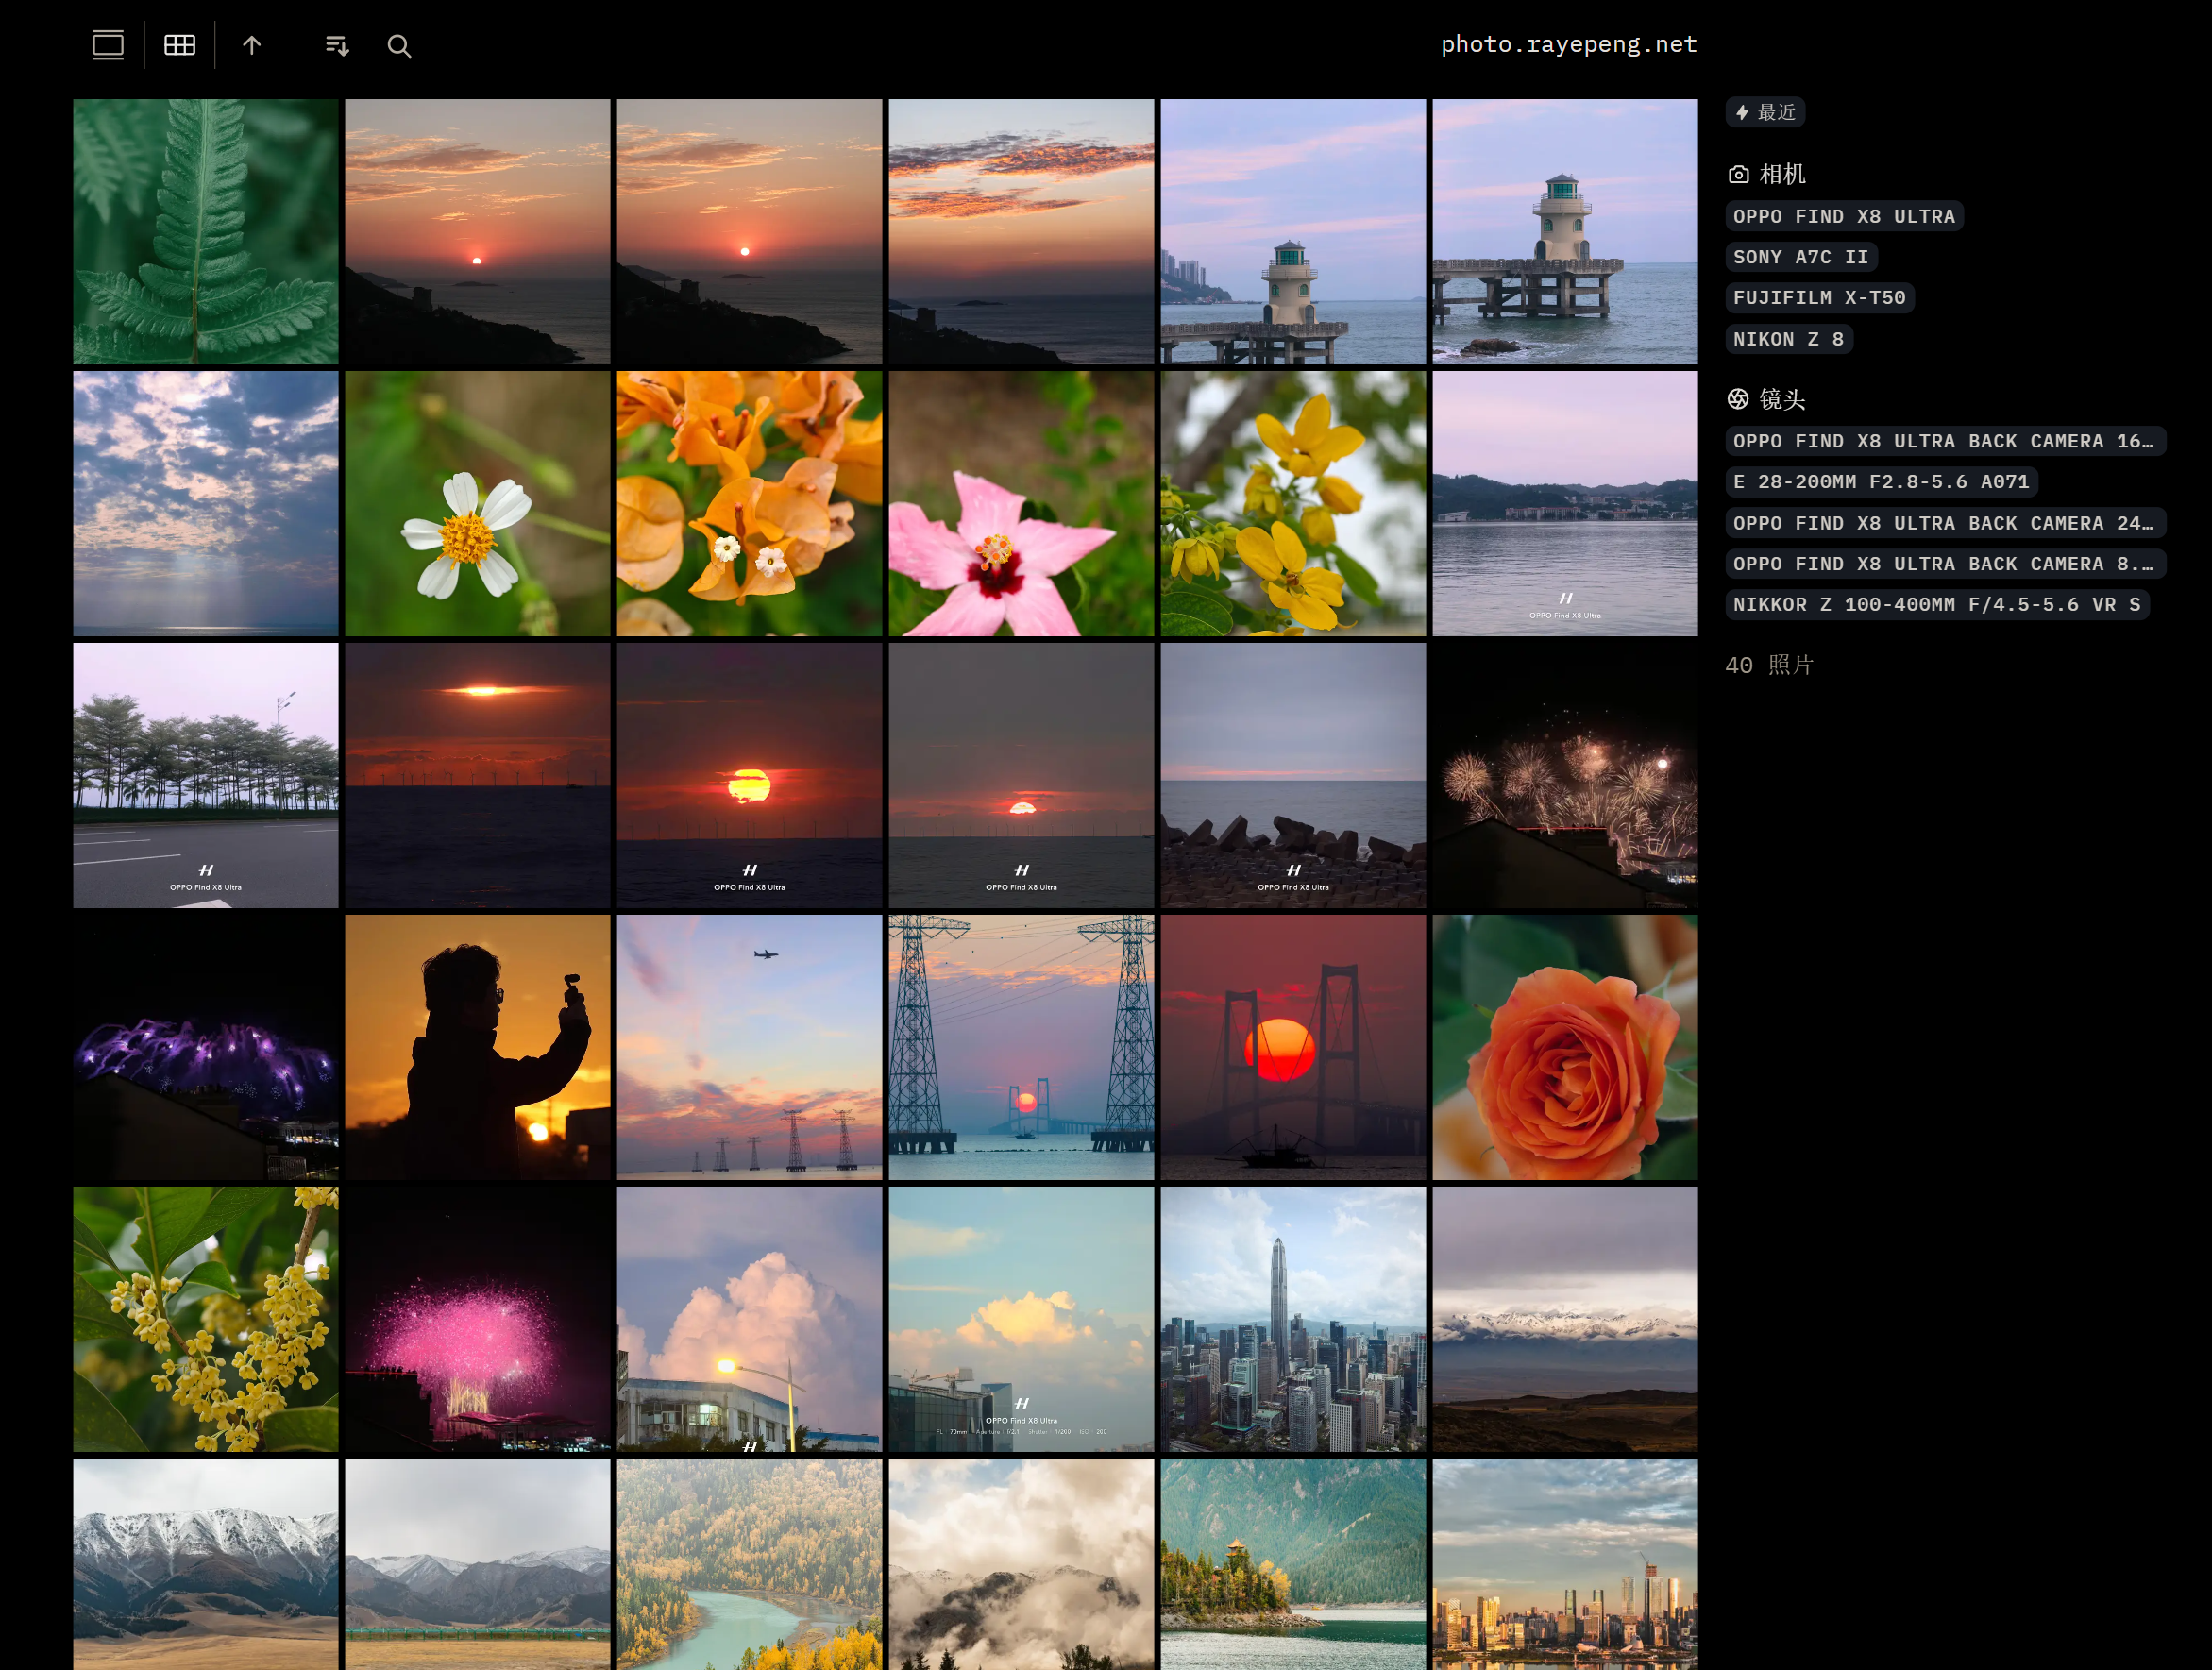Select NIKKOR Z 100-400MM lens filter

coord(1936,604)
